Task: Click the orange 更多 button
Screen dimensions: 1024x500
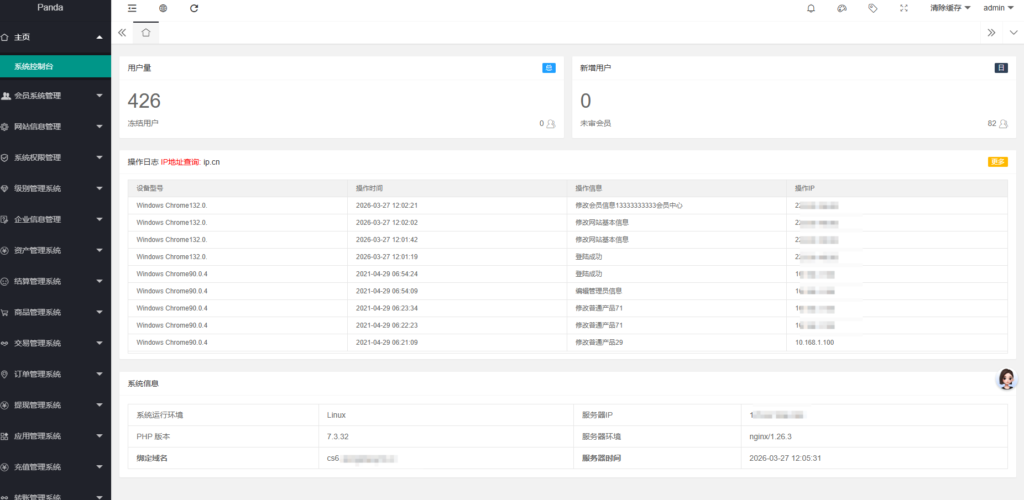Action: point(997,162)
